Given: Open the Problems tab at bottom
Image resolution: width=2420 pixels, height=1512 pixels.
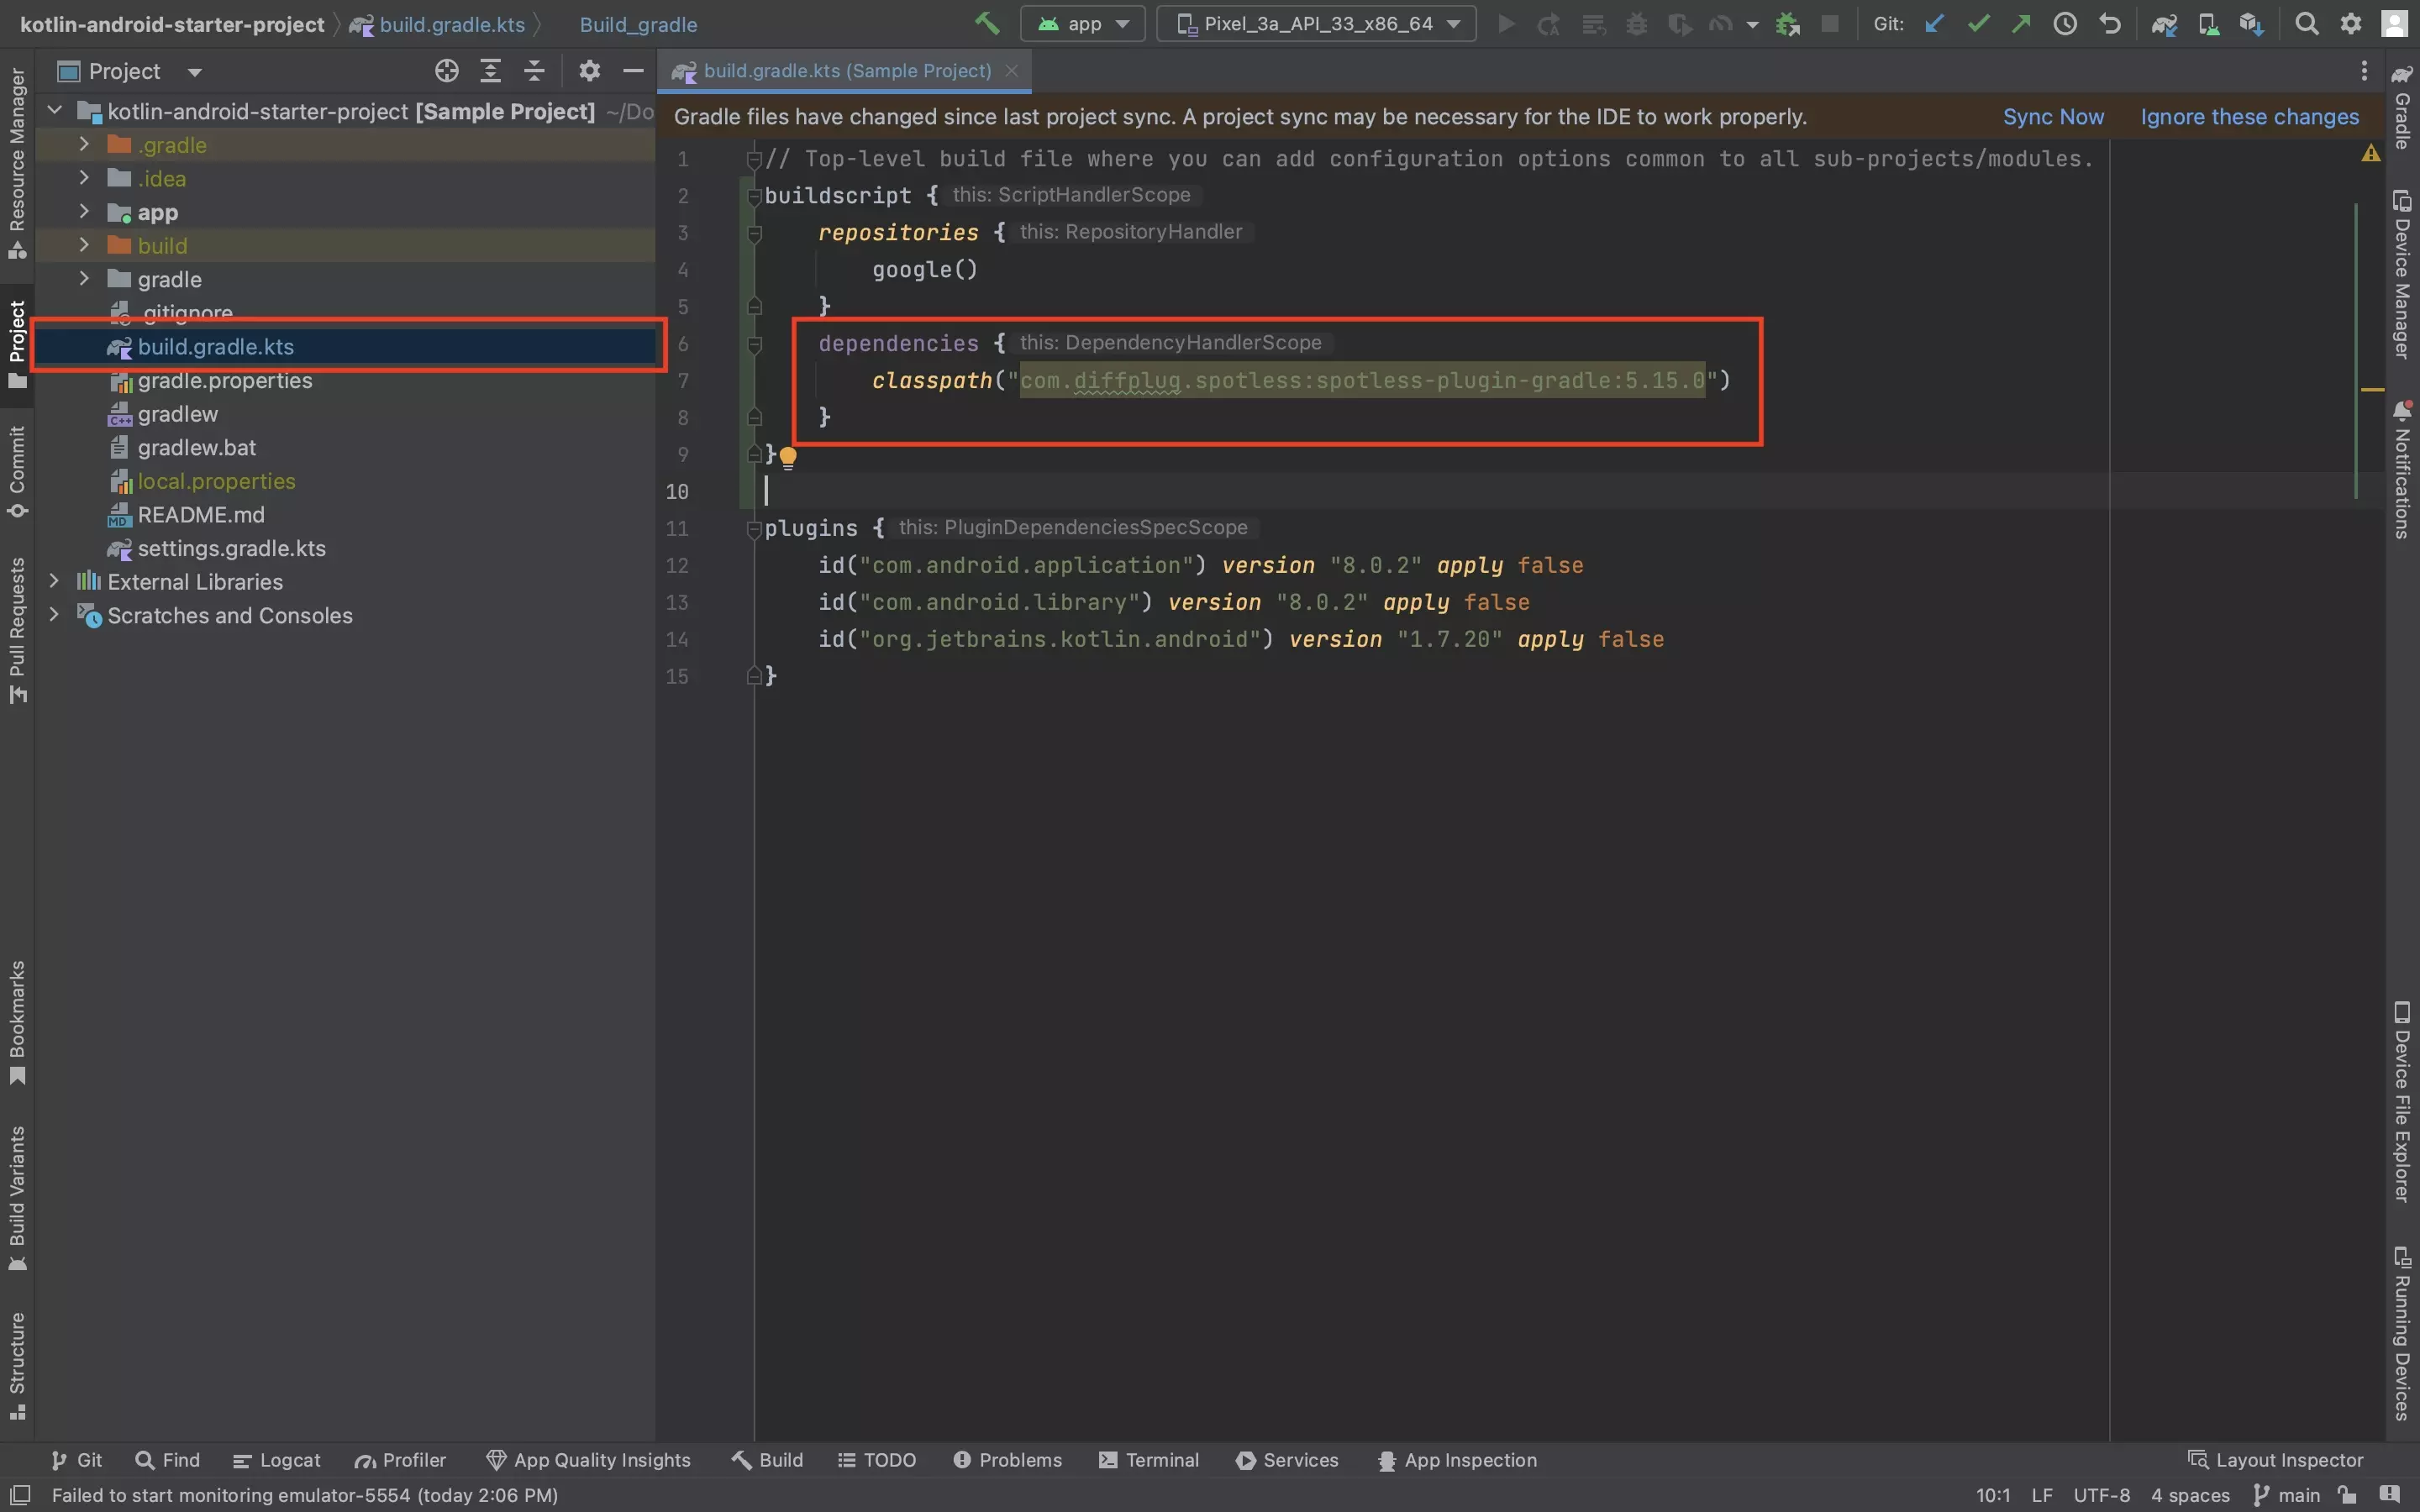Looking at the screenshot, I should pos(1007,1460).
